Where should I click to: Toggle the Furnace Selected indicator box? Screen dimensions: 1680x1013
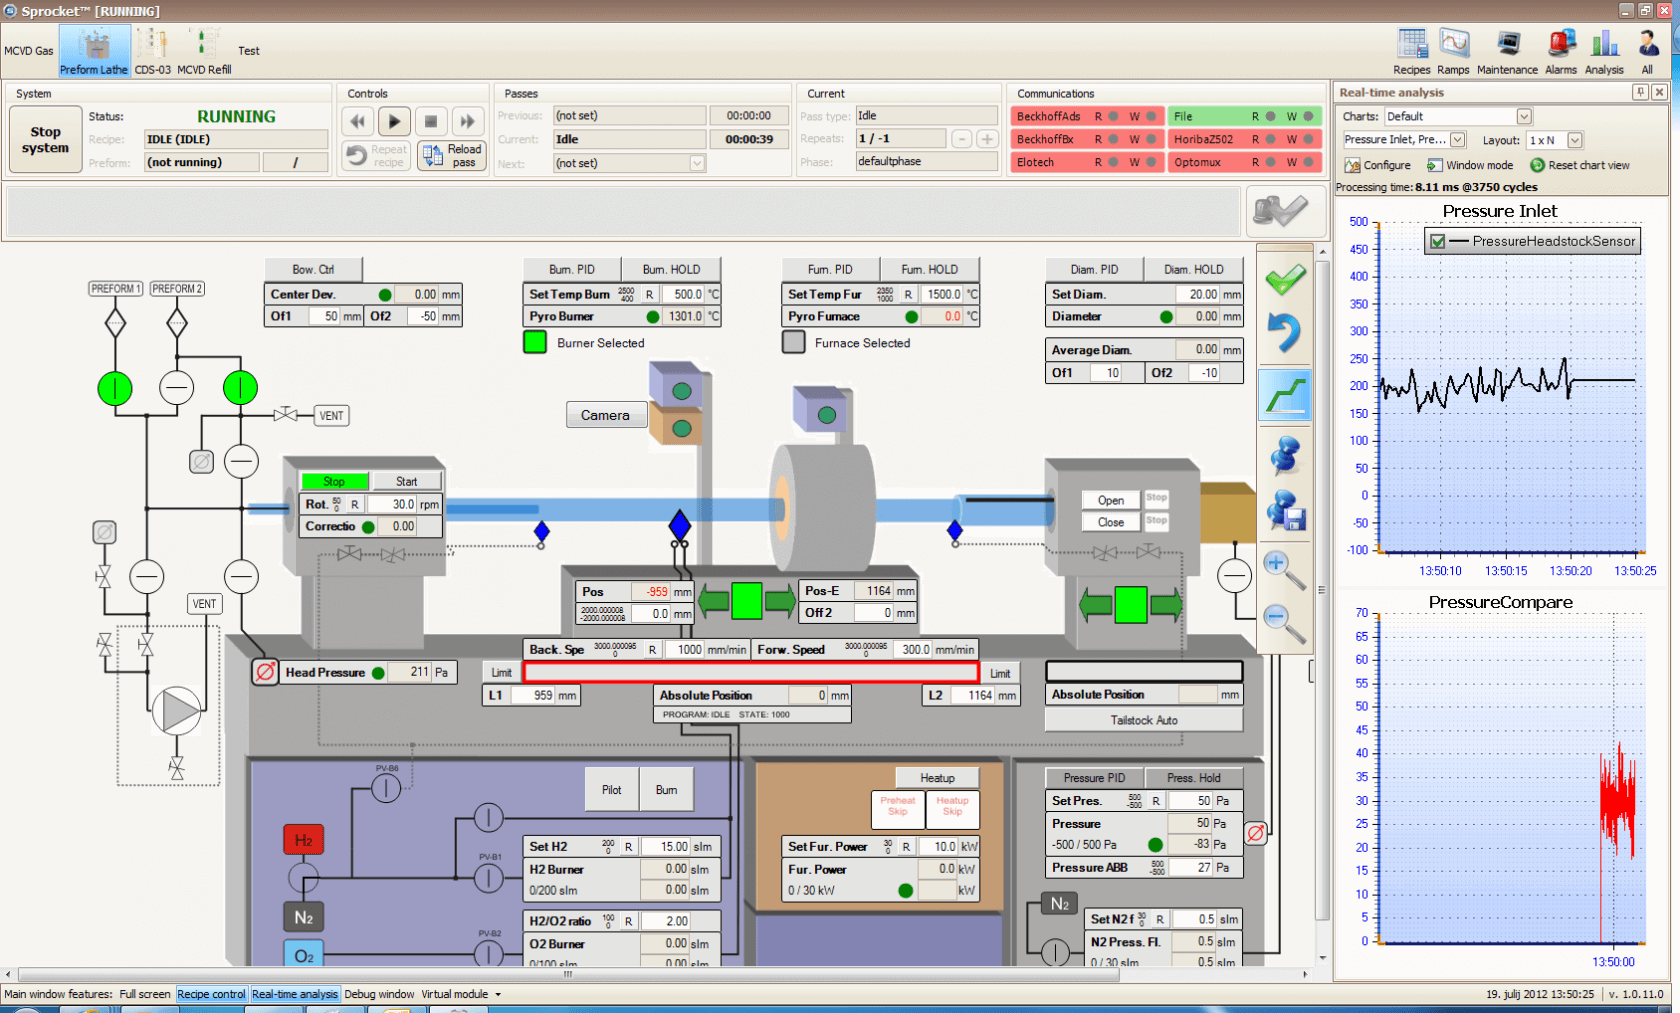tap(794, 342)
